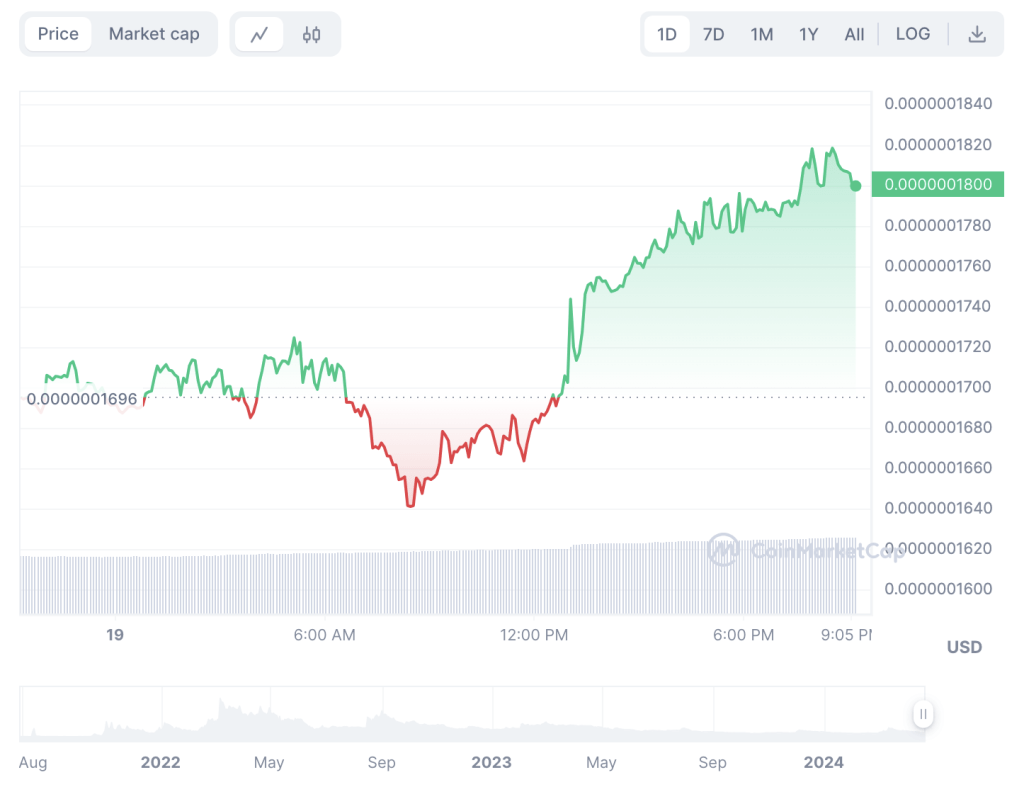The width and height of the screenshot is (1024, 787).
Task: Click the 0.0000001696 opening price label
Action: point(82,399)
